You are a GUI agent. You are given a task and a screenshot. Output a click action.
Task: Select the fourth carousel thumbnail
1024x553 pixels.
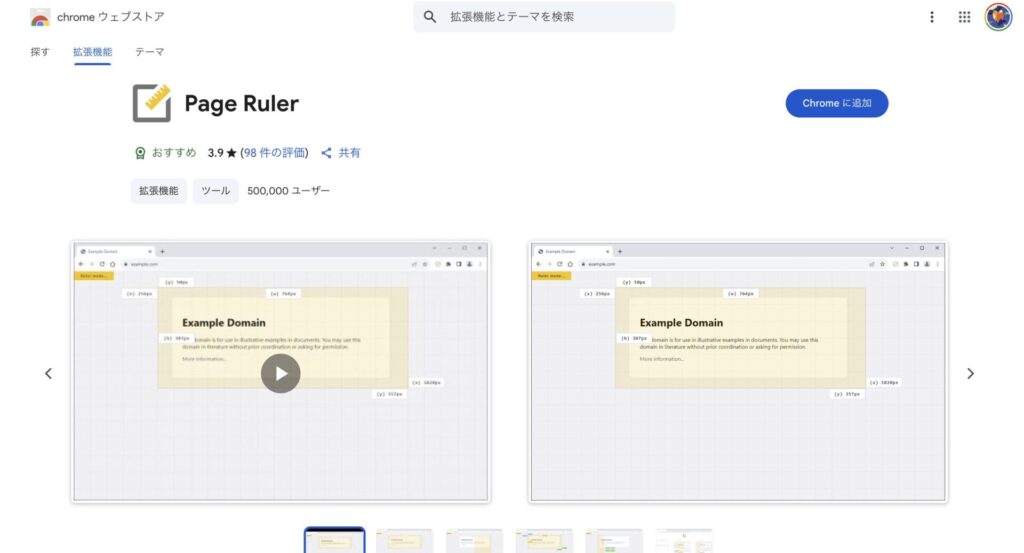[544, 541]
